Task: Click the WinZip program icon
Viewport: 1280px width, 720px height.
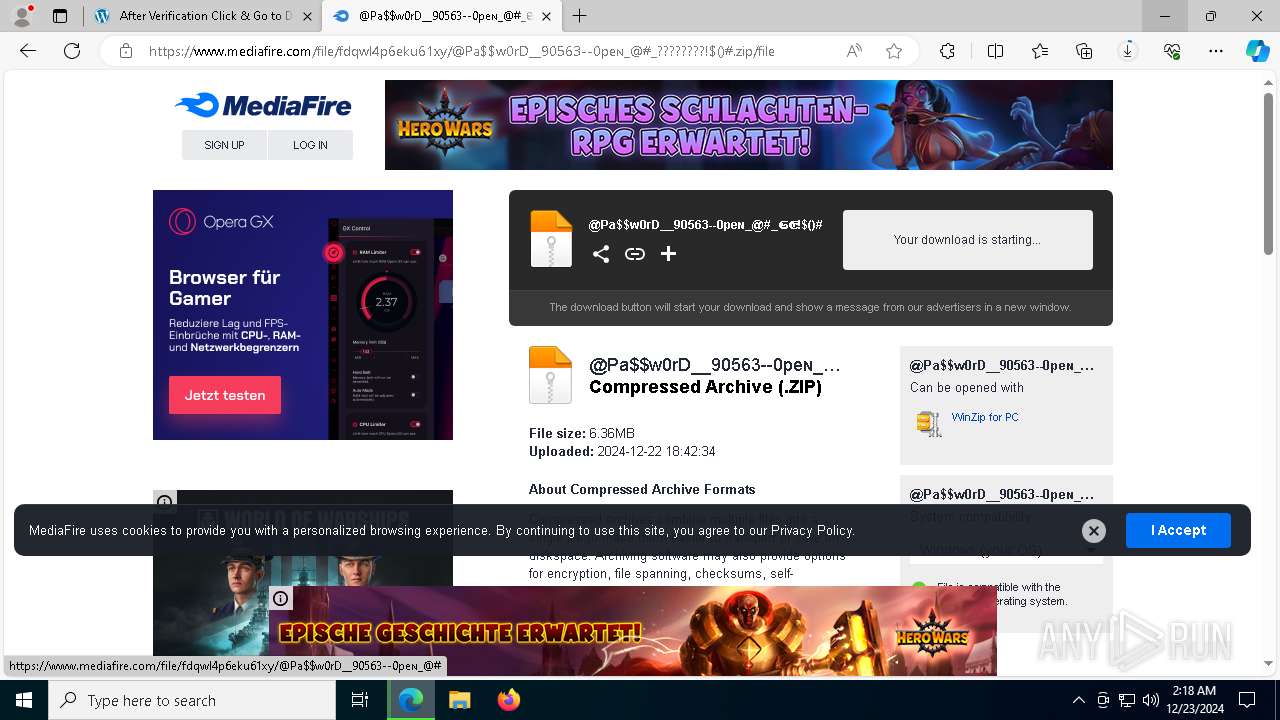Action: [x=929, y=424]
